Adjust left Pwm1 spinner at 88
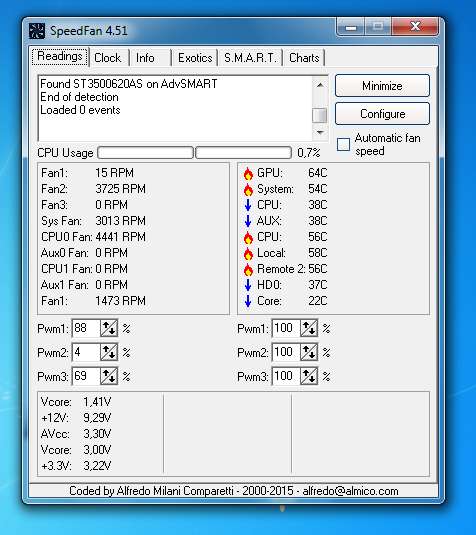Image resolution: width=476 pixels, height=535 pixels. tap(109, 328)
